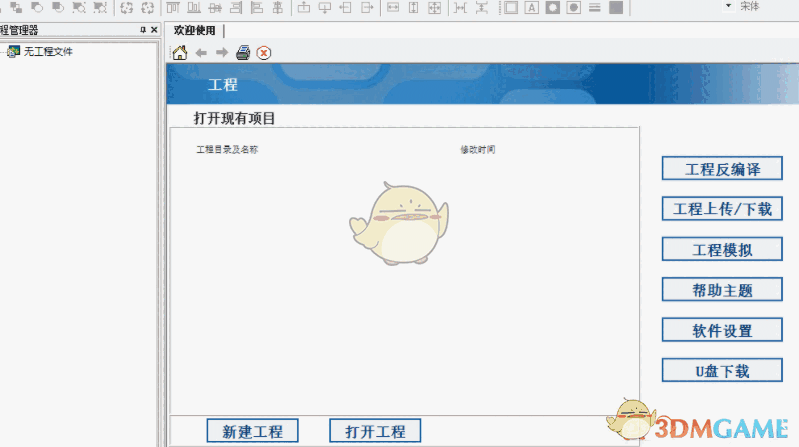Screen dimensions: 799x447
Task: Click the overlapping squares layer-order icon
Action: point(16,8)
